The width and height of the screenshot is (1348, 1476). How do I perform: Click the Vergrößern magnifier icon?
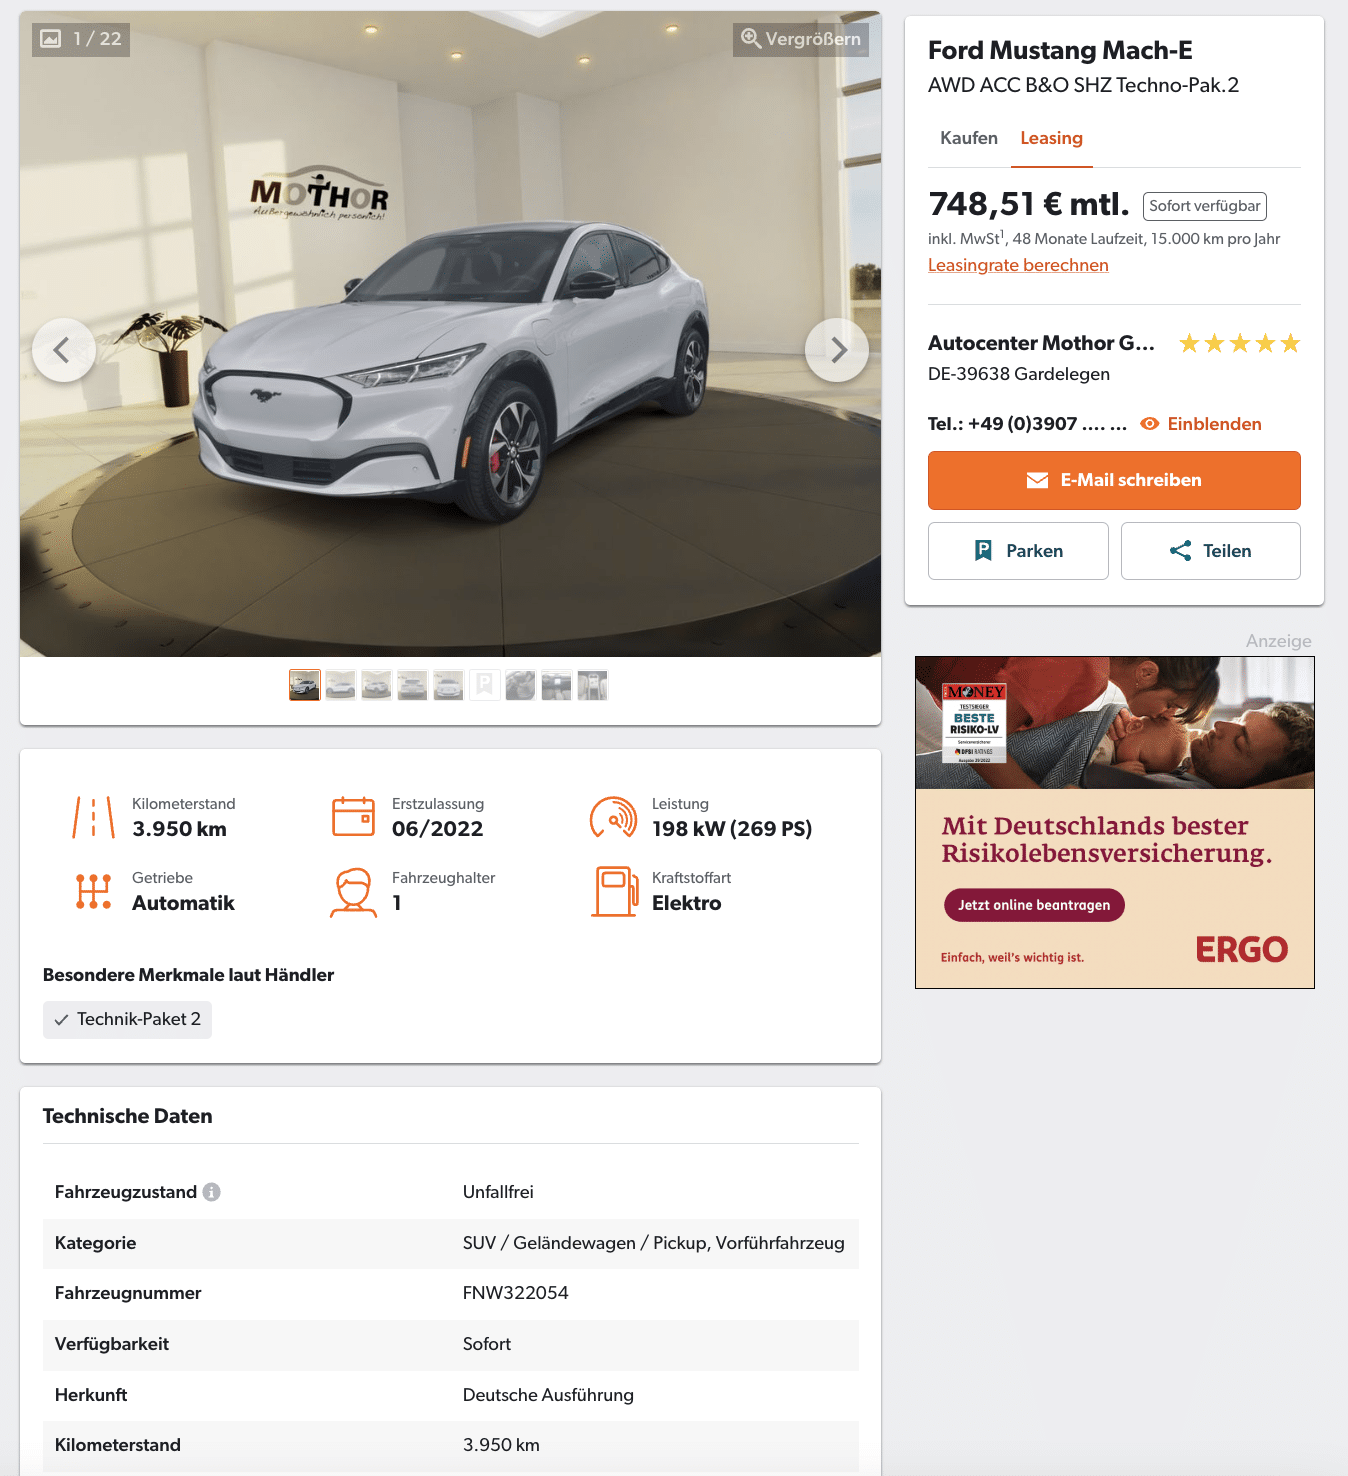750,38
